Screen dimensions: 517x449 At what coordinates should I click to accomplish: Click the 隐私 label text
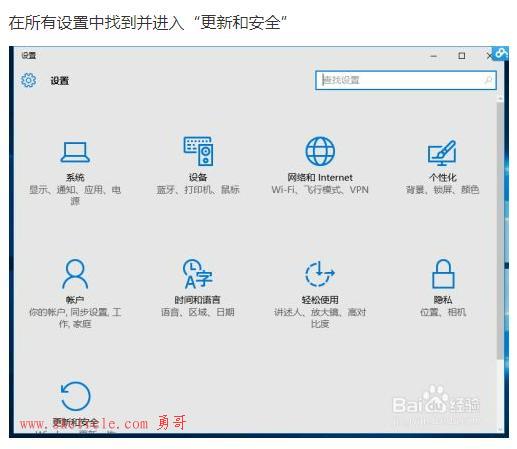pyautogui.click(x=443, y=300)
